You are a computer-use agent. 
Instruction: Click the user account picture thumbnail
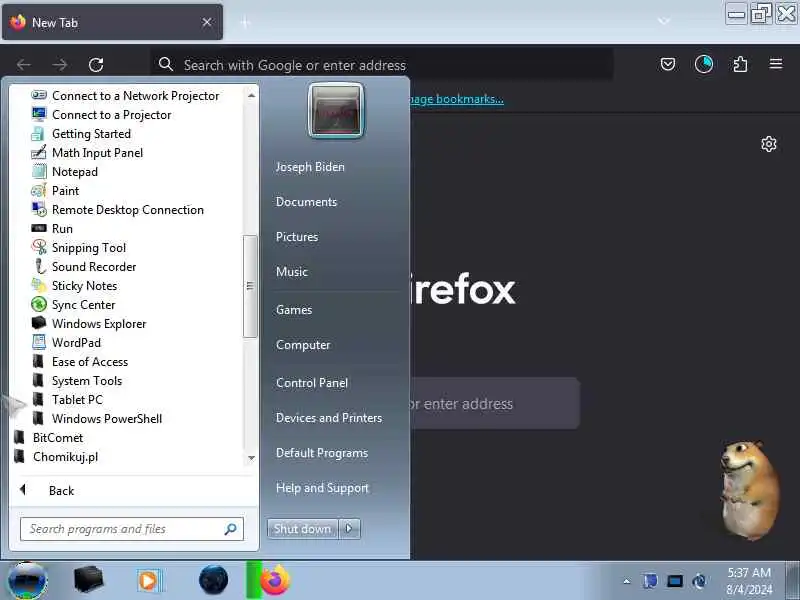tap(336, 111)
